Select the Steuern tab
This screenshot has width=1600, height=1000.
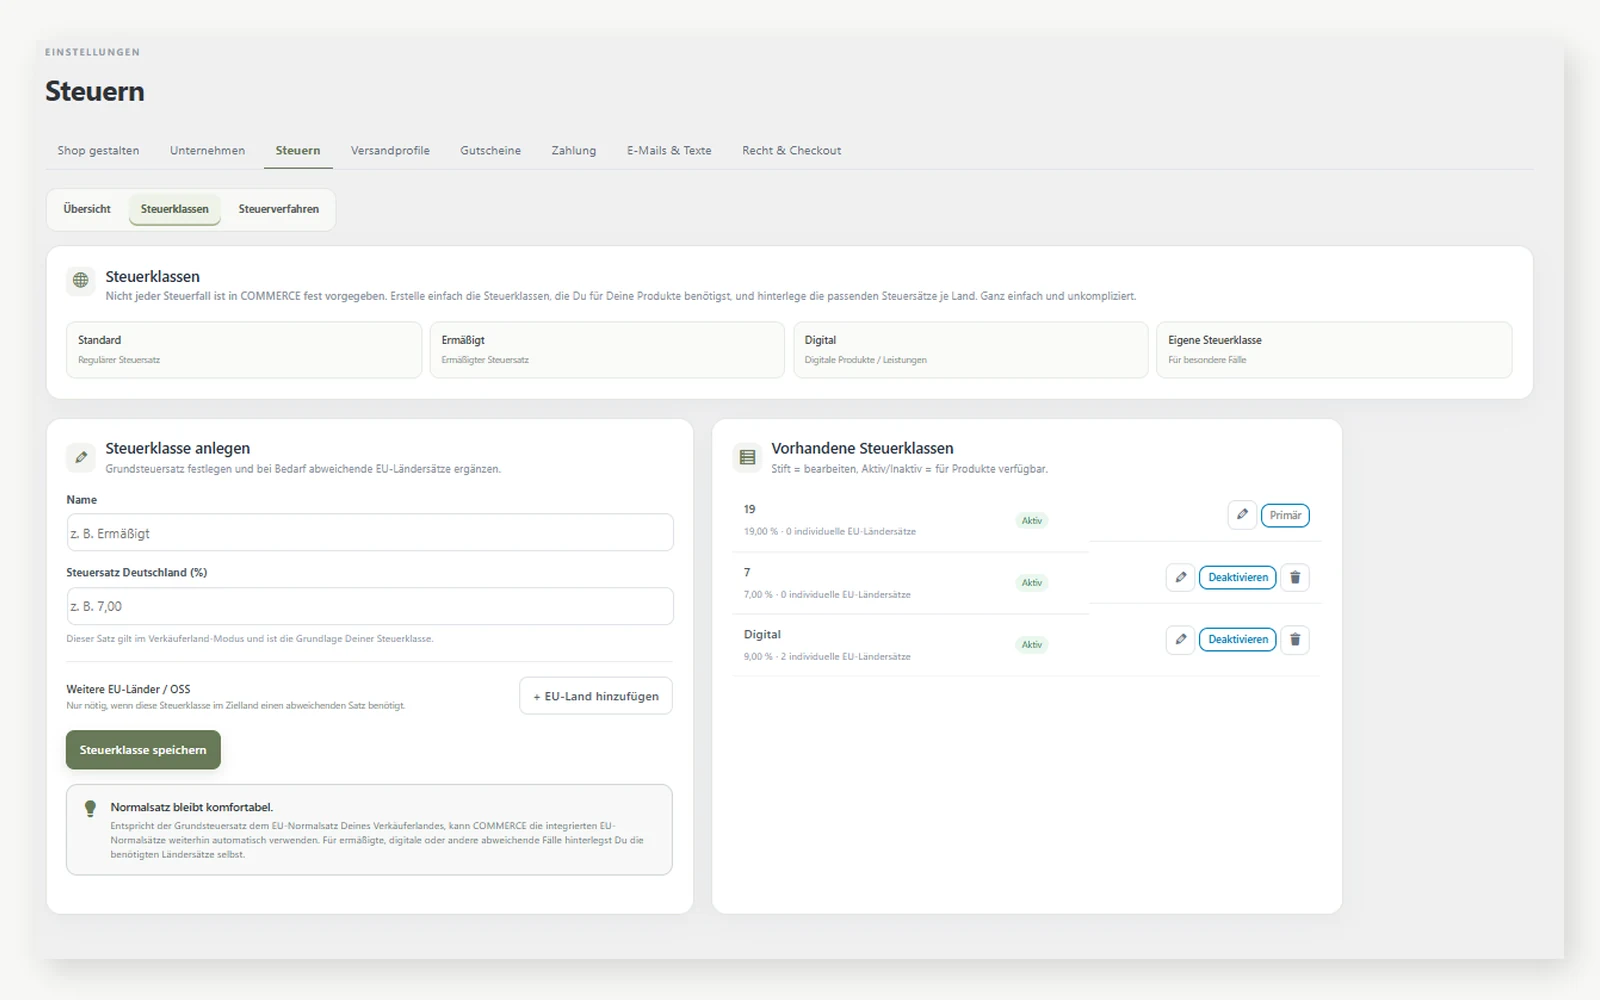coord(298,150)
